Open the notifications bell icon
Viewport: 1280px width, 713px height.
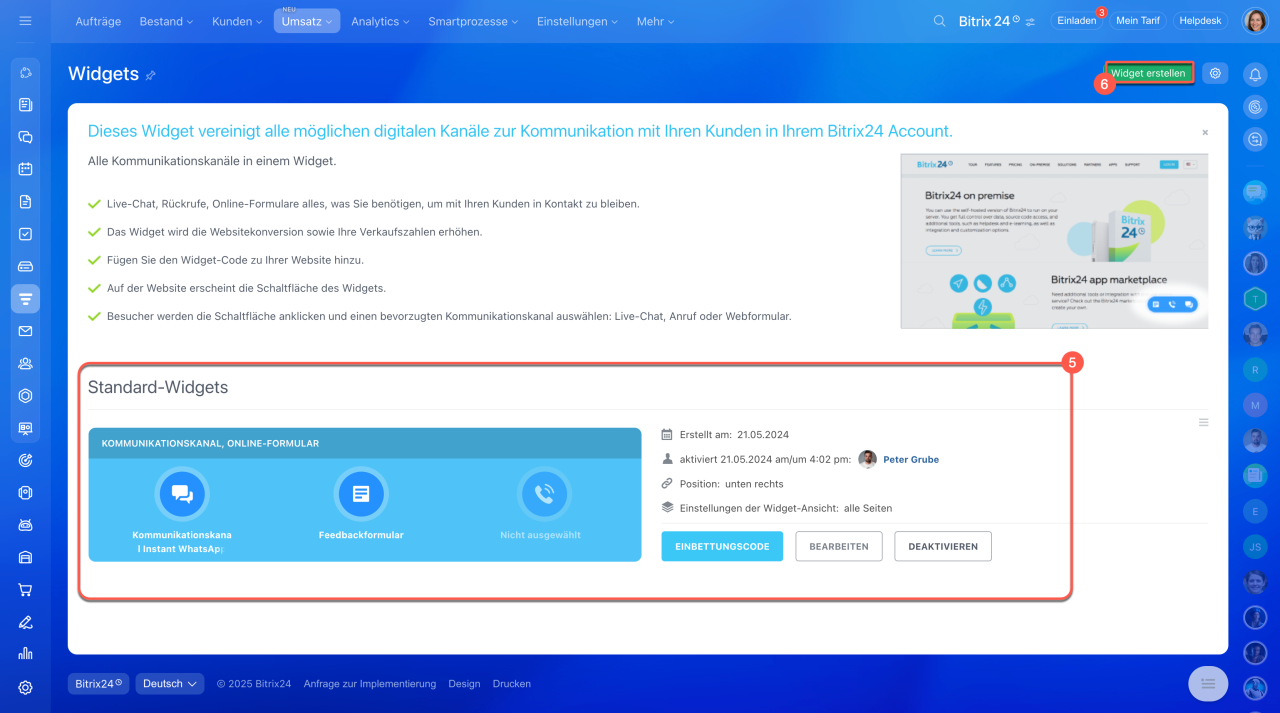1255,73
